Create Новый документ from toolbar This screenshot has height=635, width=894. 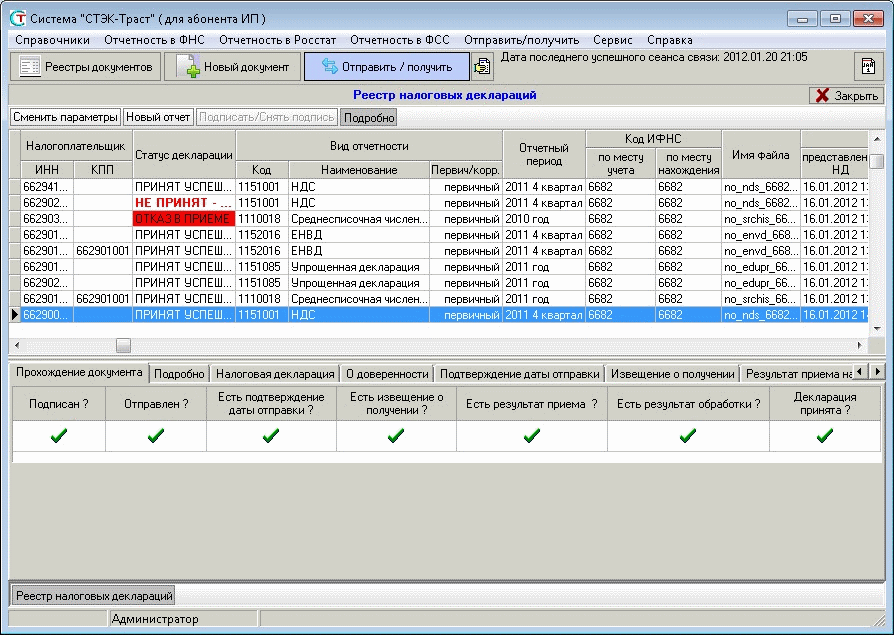click(x=233, y=67)
